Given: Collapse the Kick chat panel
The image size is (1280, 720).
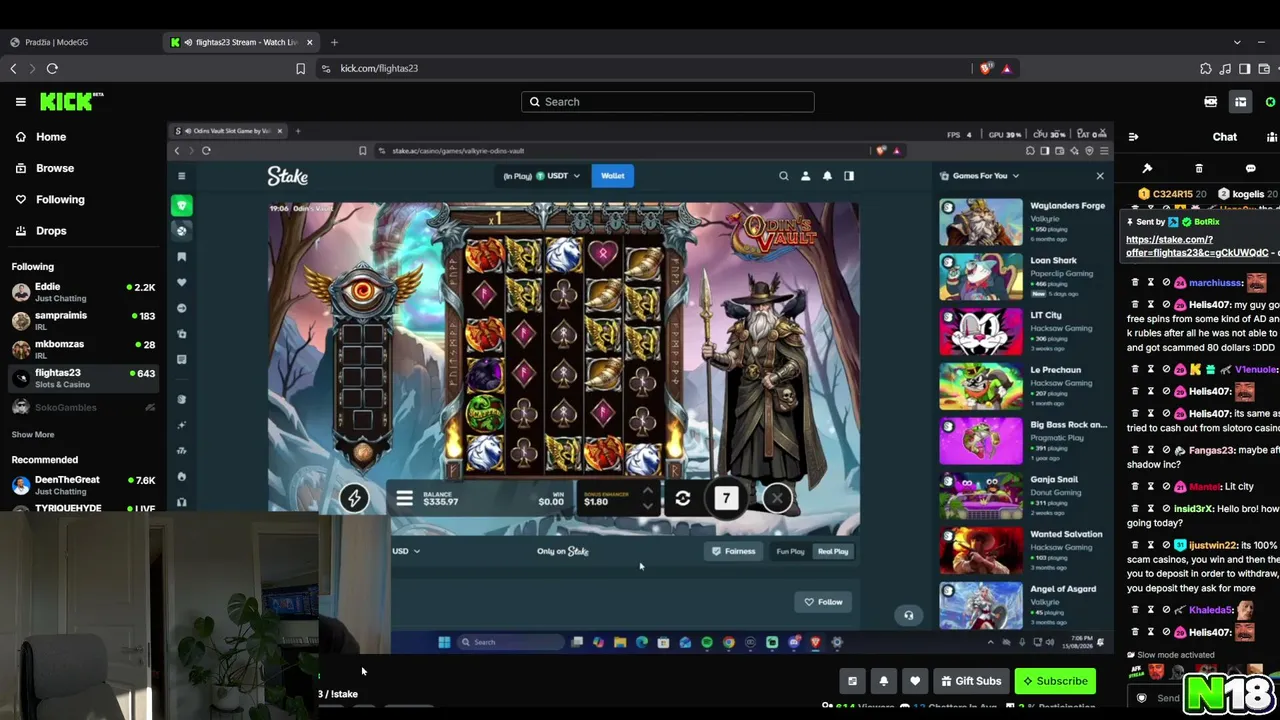Looking at the screenshot, I should click(1133, 137).
